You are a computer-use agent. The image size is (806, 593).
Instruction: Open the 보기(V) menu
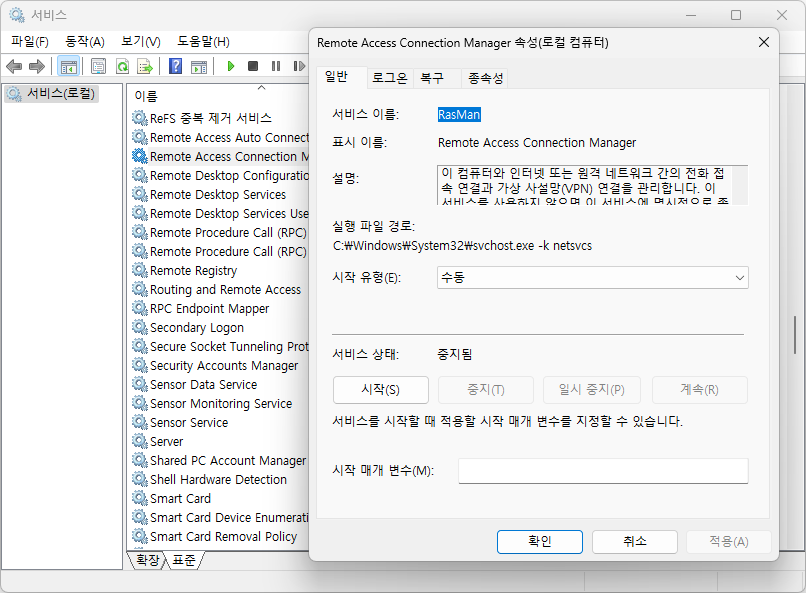141,42
